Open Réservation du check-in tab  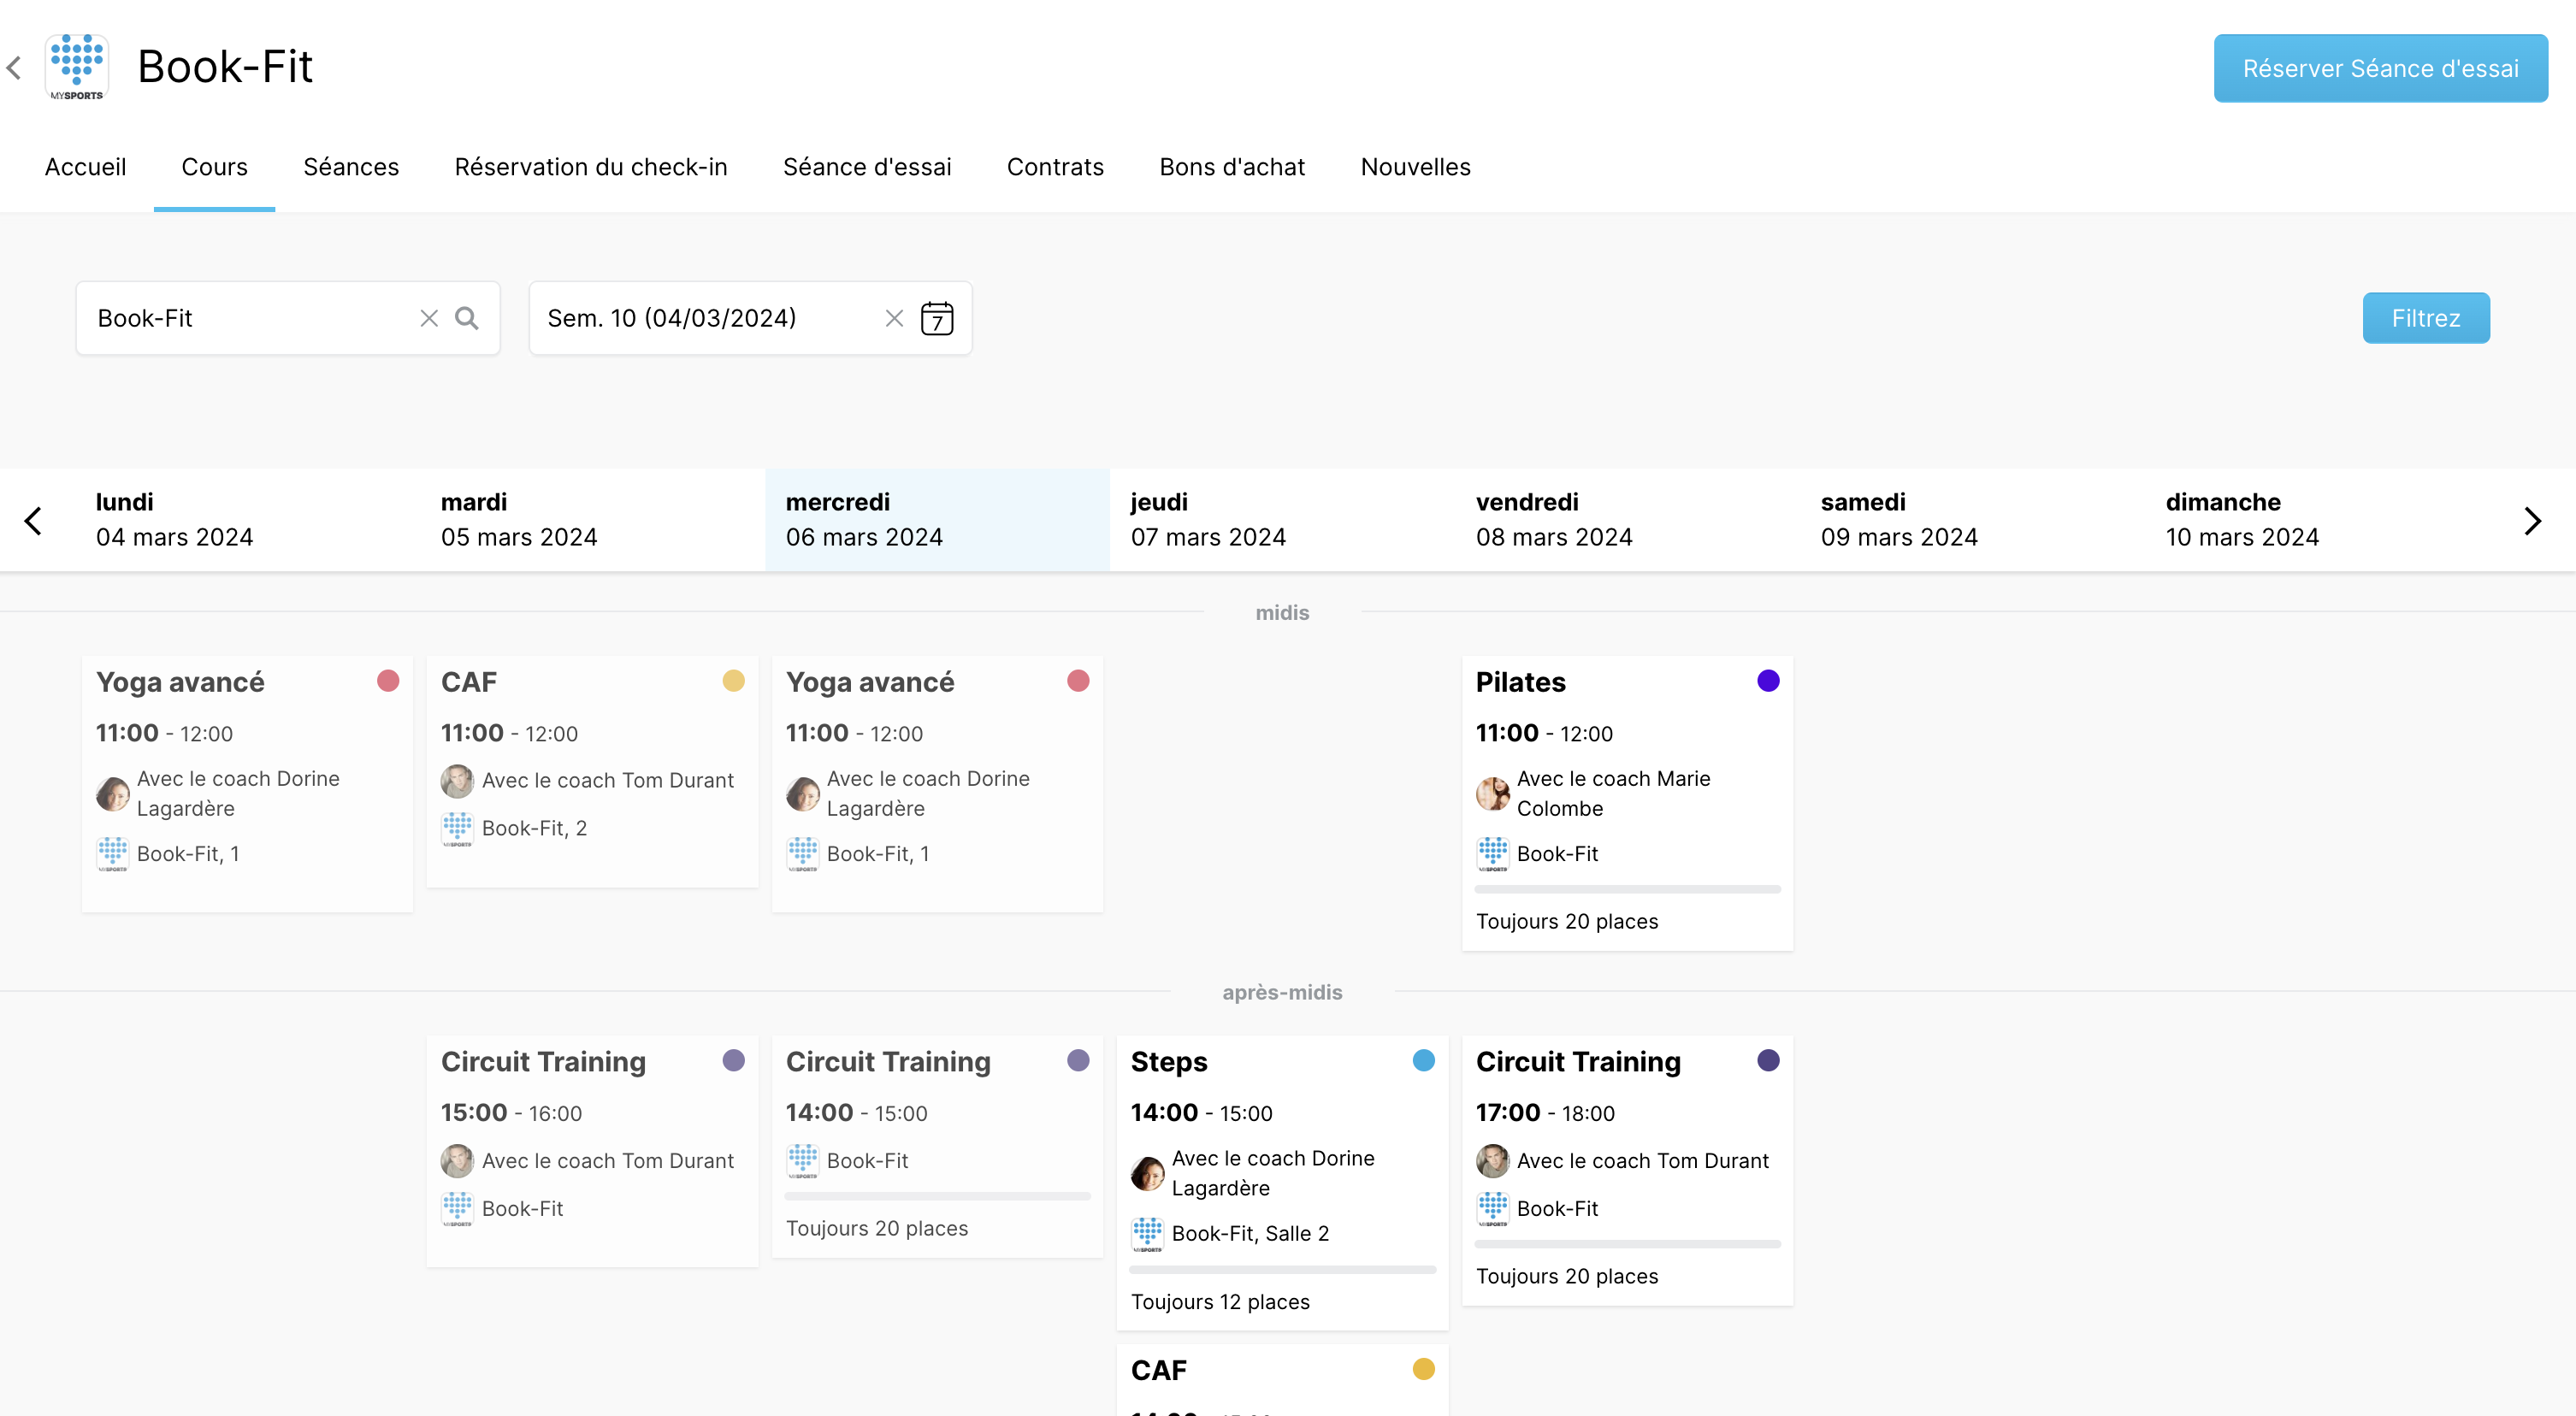591,167
